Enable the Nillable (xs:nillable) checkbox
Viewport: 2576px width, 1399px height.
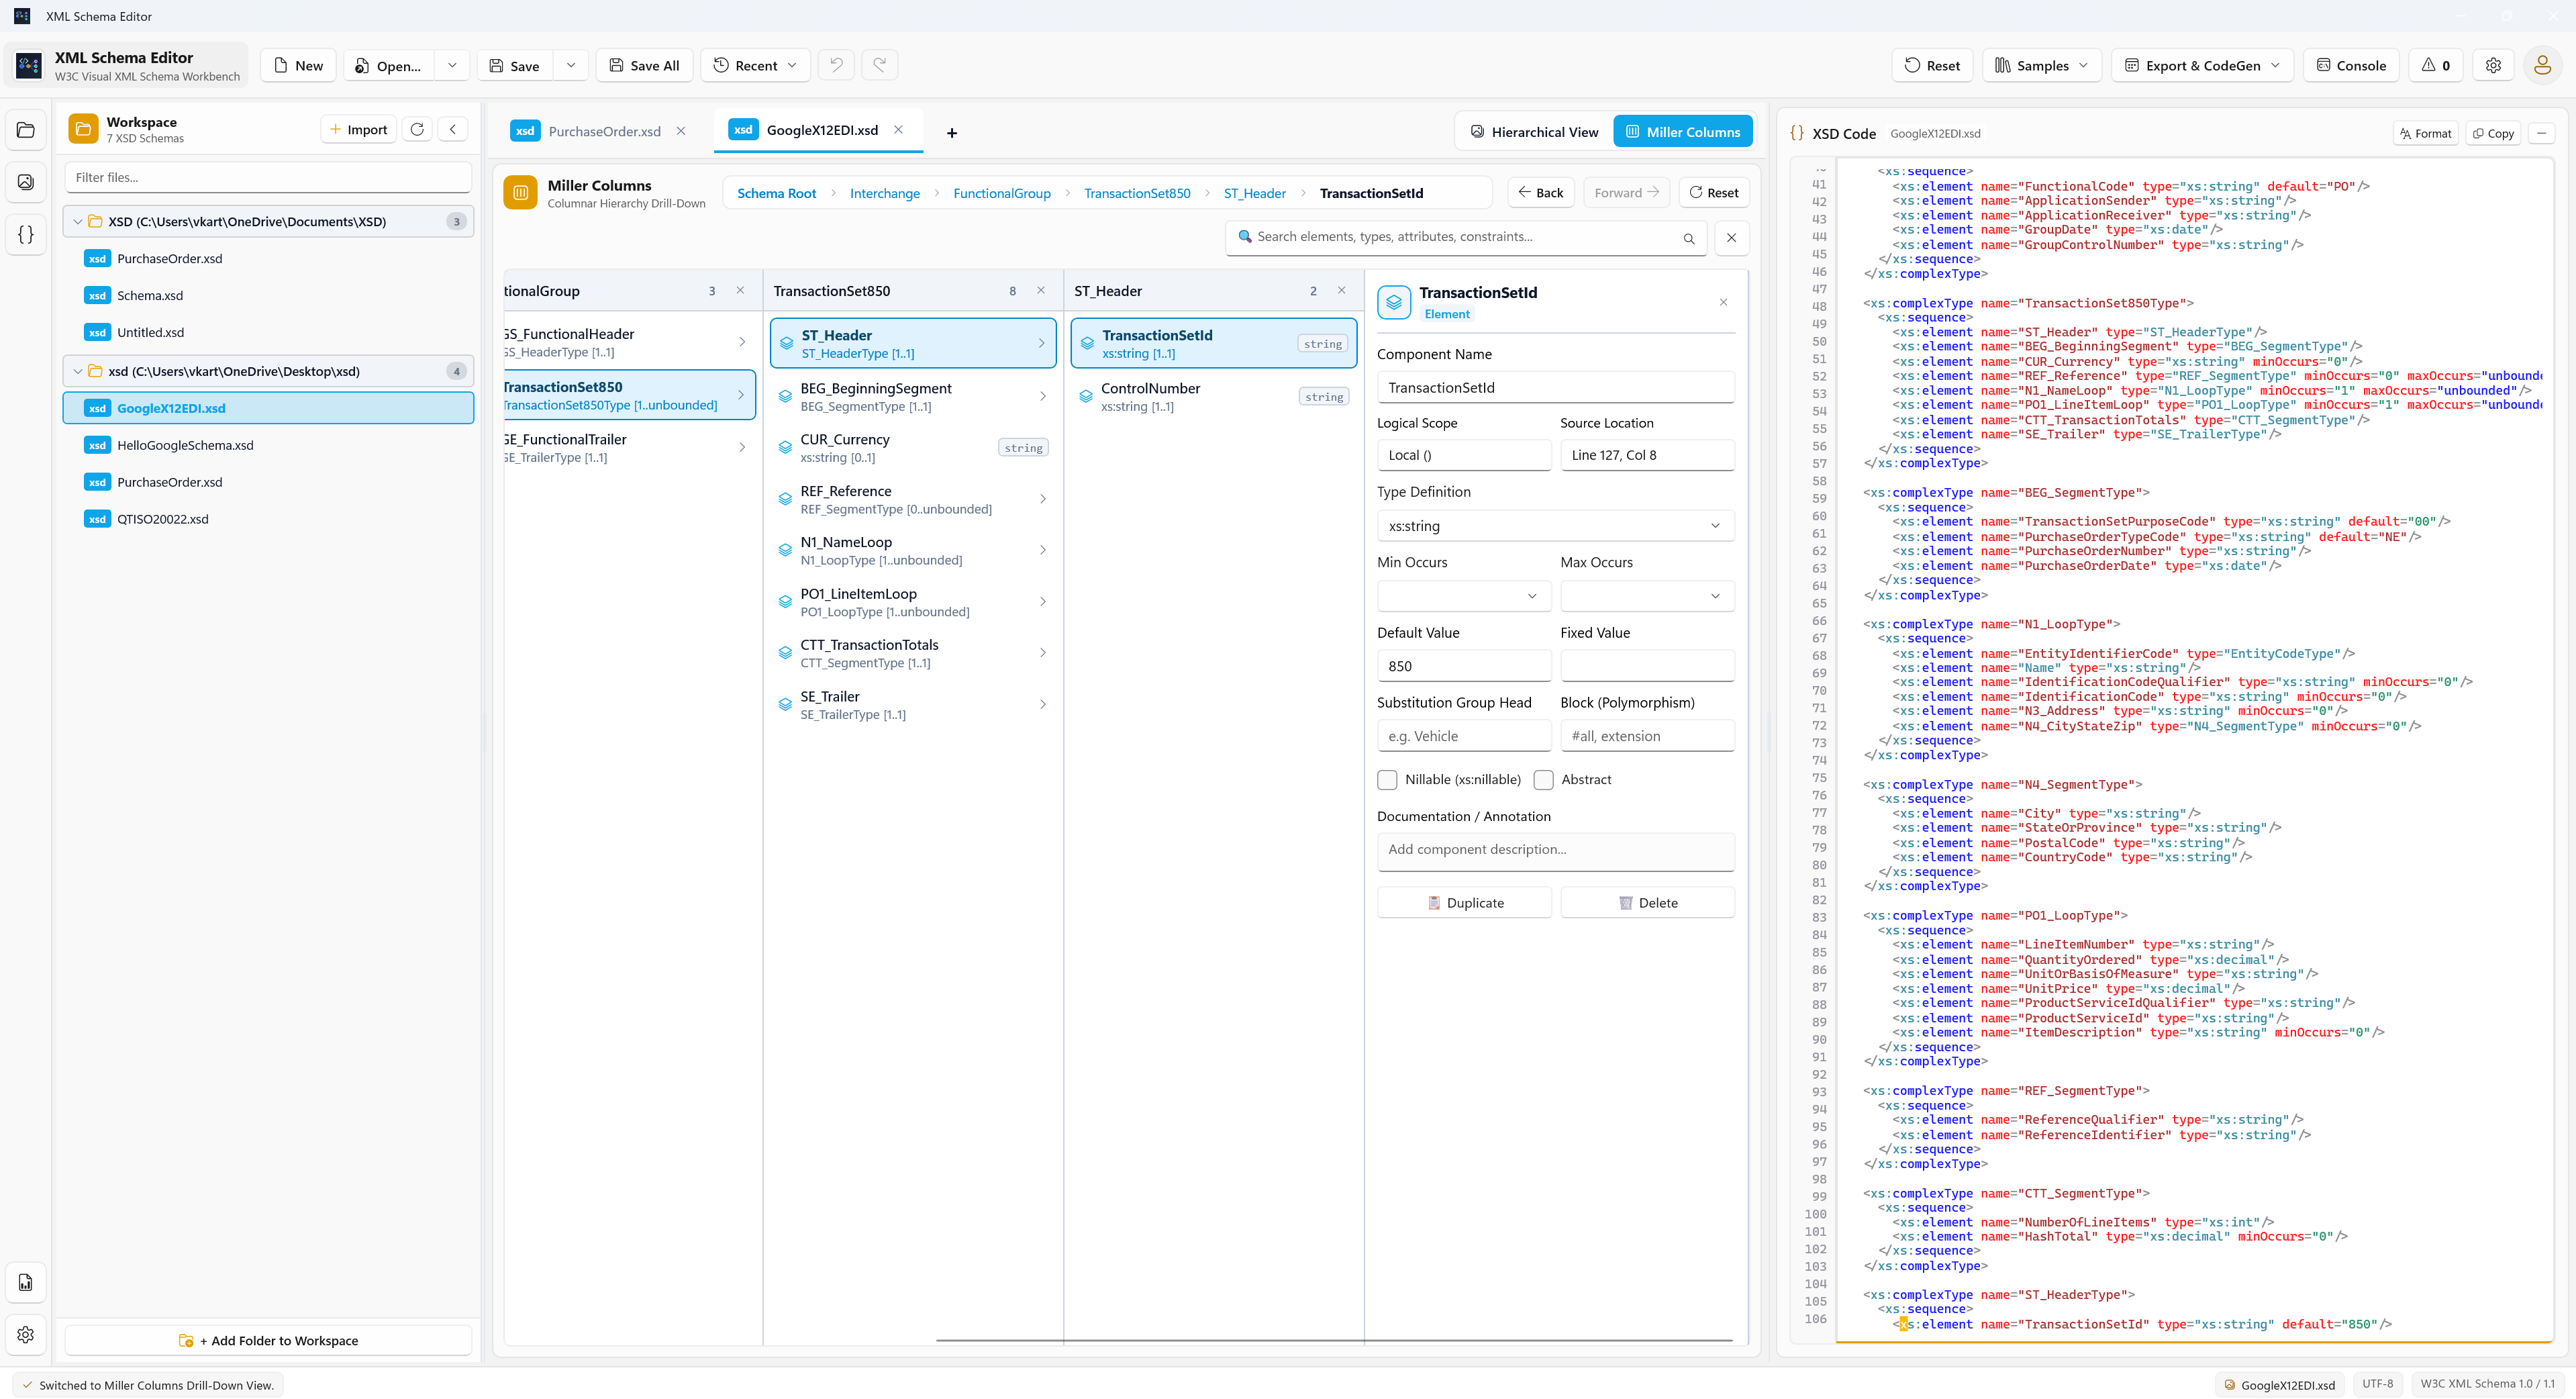(1387, 780)
